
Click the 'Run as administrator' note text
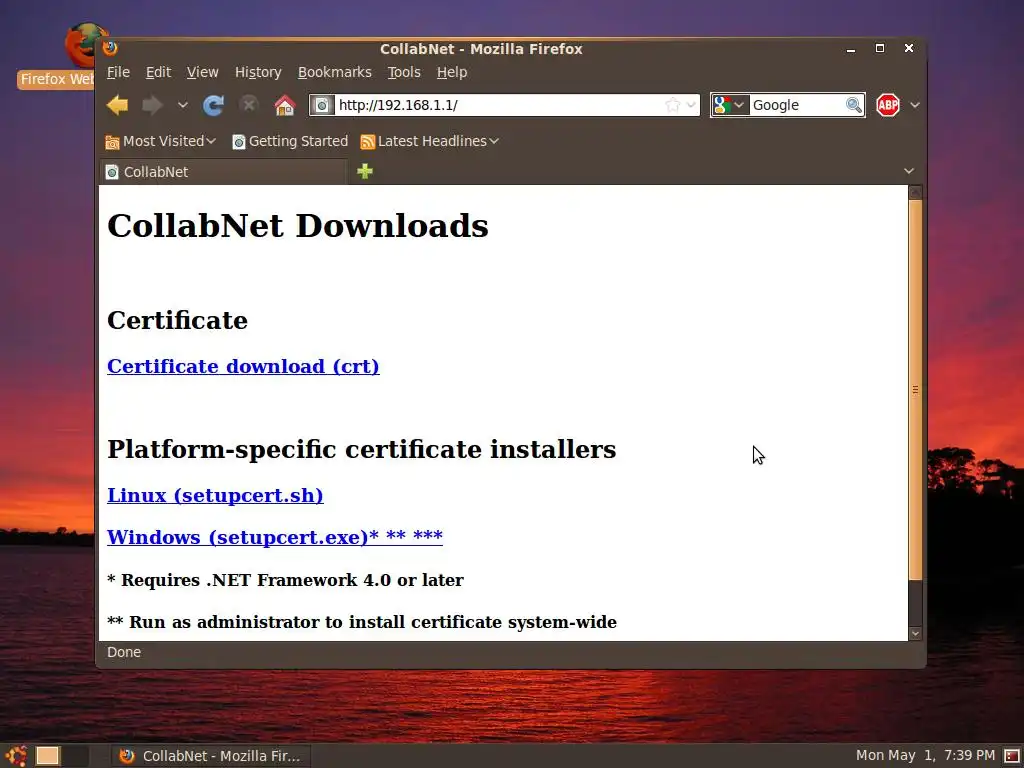click(x=362, y=622)
